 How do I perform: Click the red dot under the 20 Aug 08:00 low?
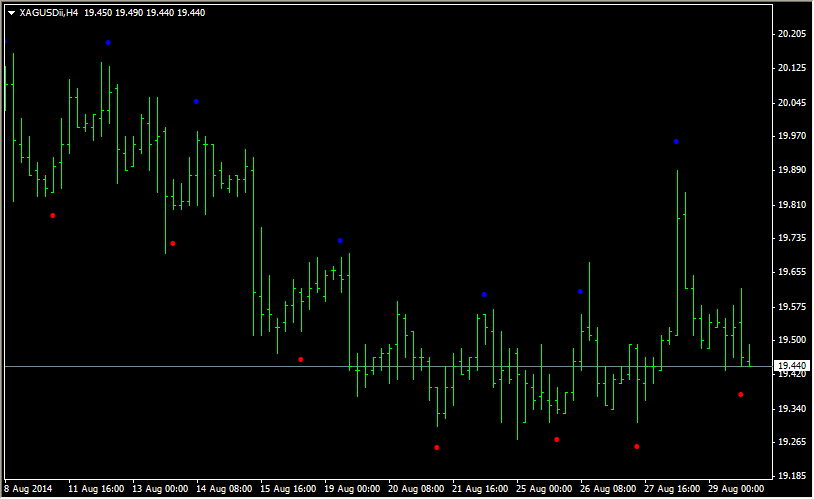point(437,448)
